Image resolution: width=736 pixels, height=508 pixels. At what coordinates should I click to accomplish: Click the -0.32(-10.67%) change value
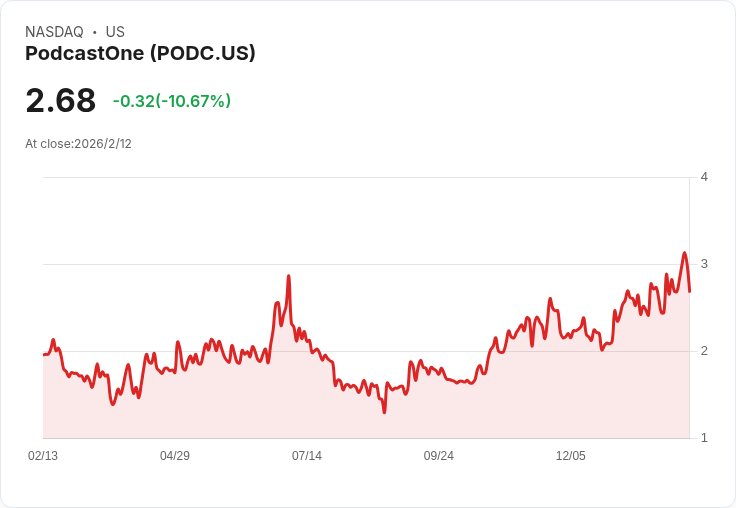pos(172,101)
